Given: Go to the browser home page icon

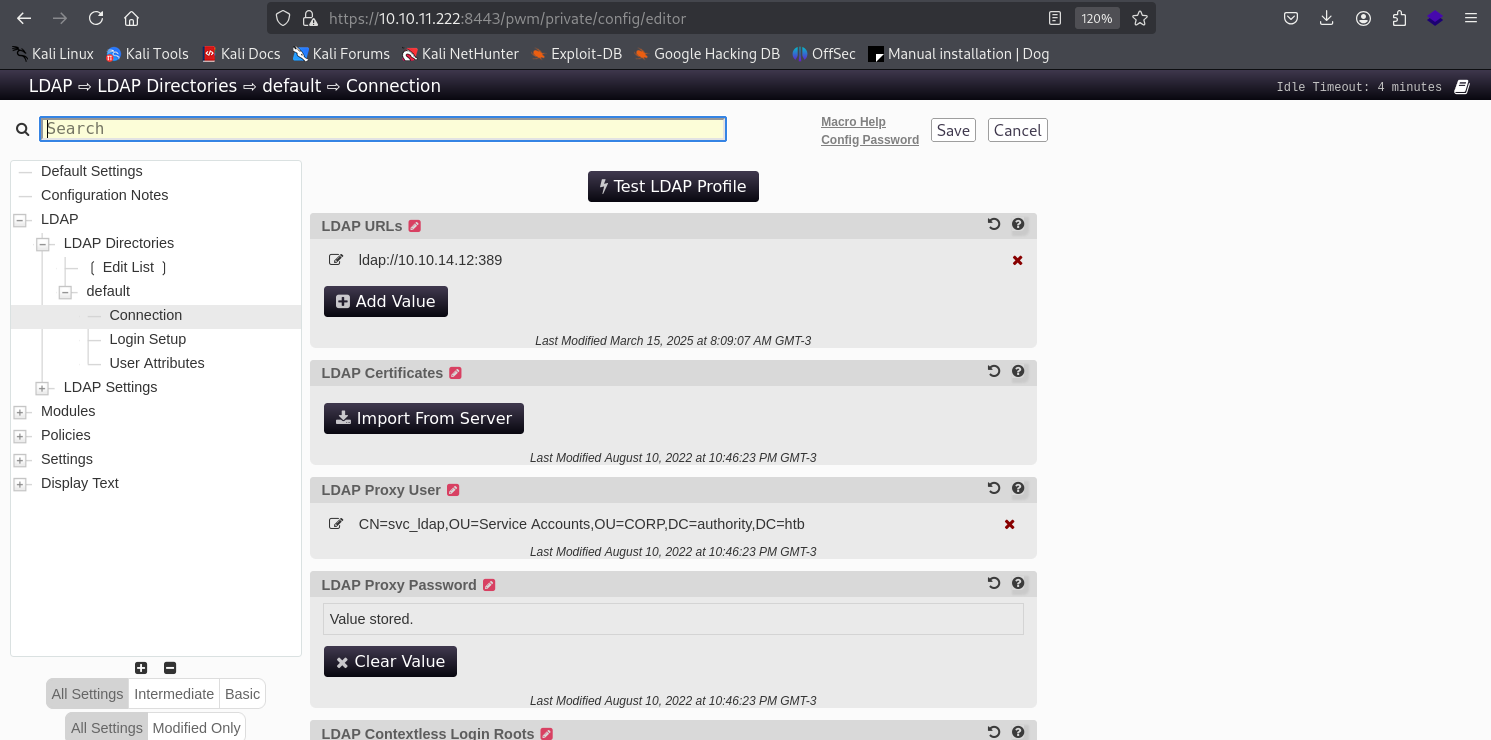Looking at the screenshot, I should 131,18.
